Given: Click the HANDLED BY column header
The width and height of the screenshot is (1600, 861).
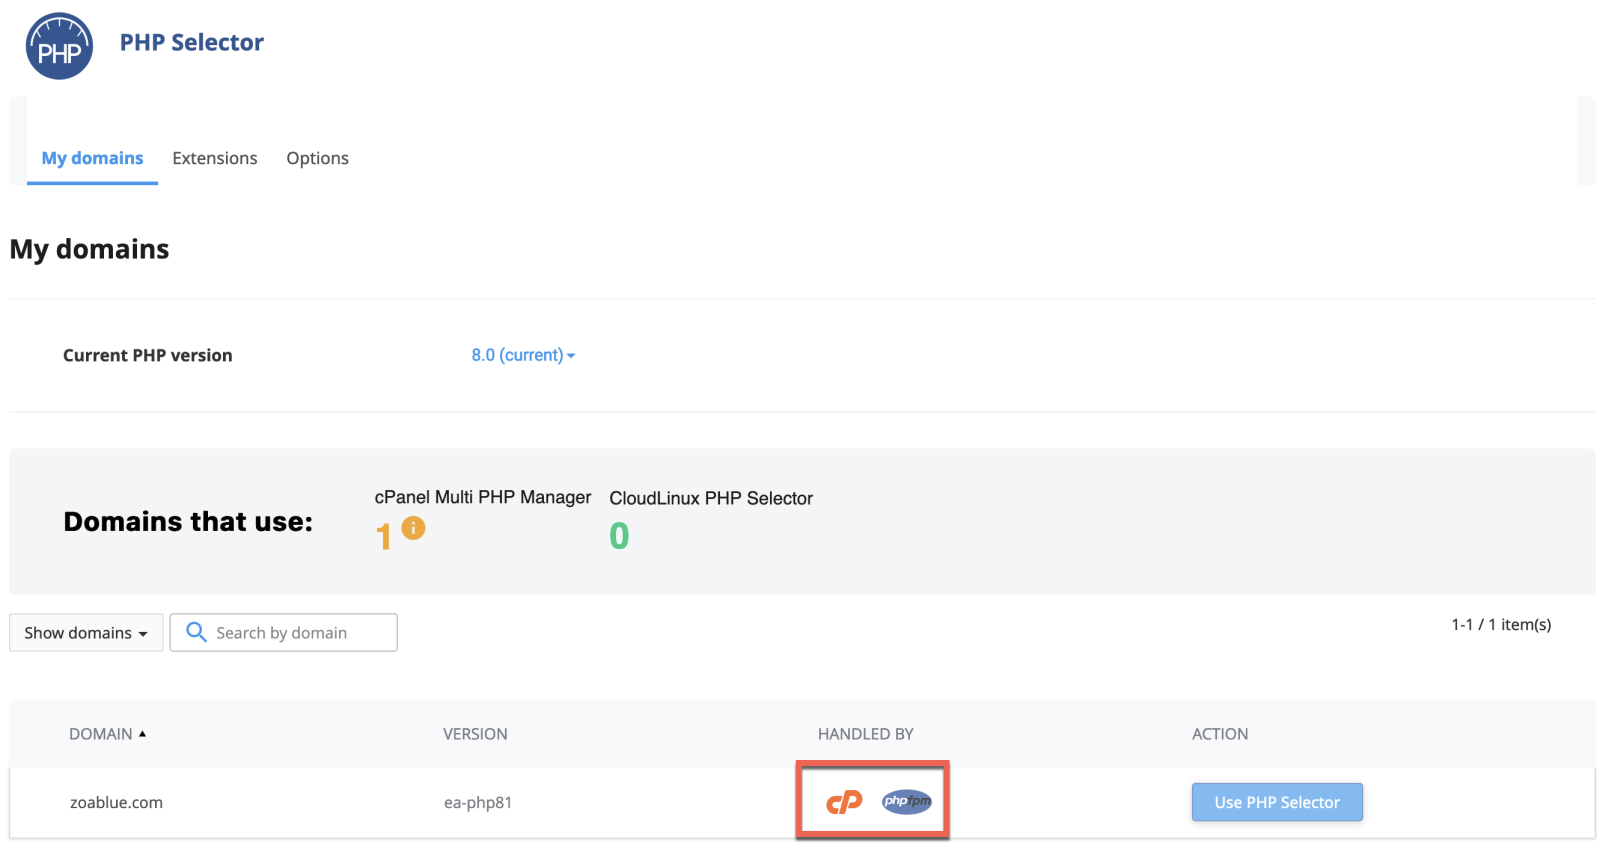Looking at the screenshot, I should (x=865, y=734).
